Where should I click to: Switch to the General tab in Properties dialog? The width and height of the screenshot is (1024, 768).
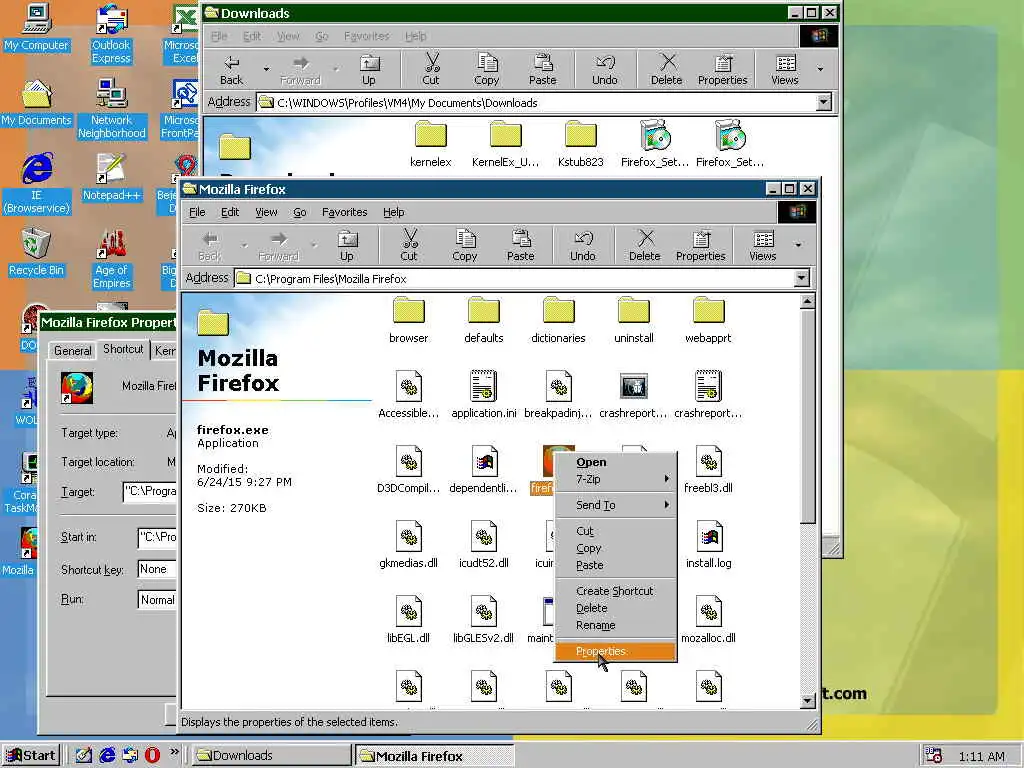point(72,351)
